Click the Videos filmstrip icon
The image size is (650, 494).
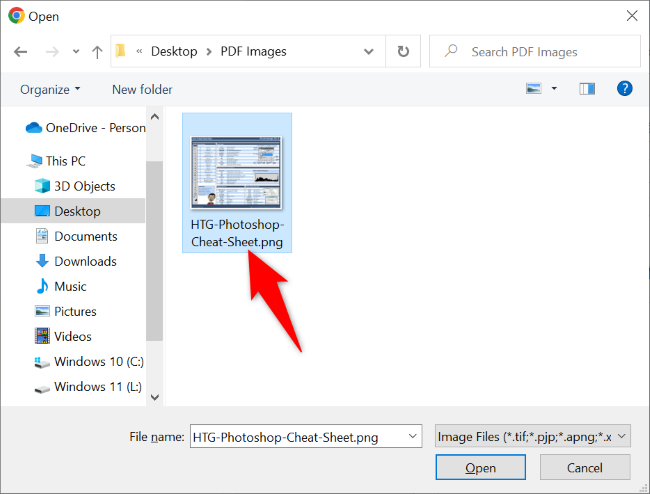pos(42,336)
